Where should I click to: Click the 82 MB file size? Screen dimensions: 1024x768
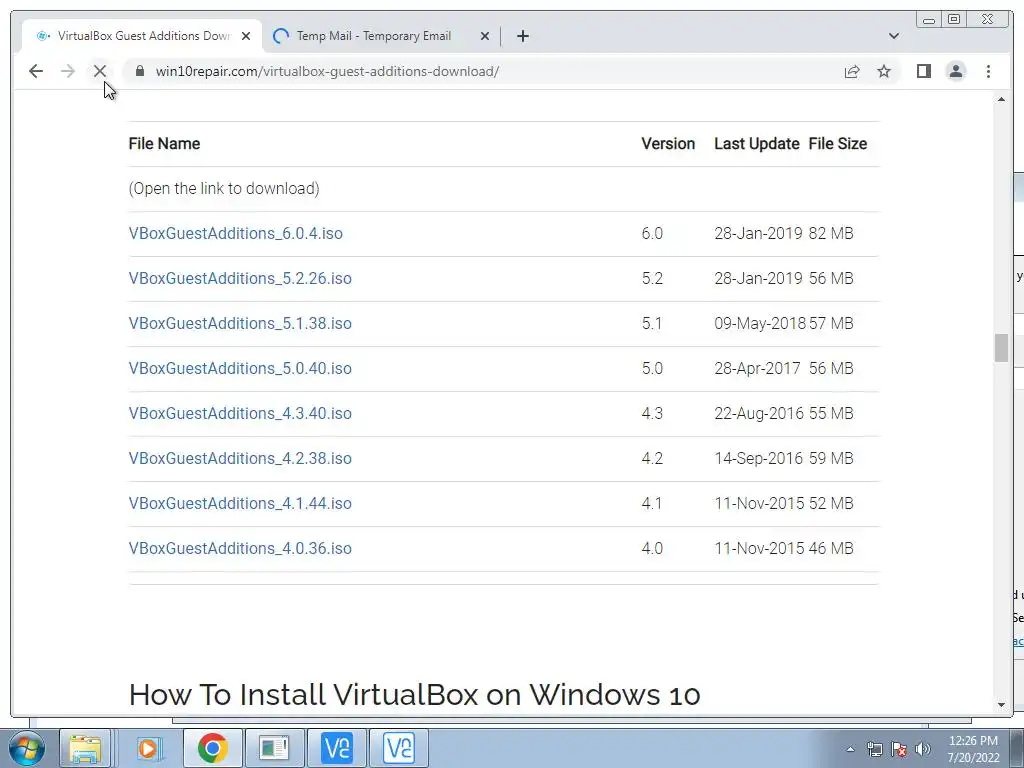831,233
